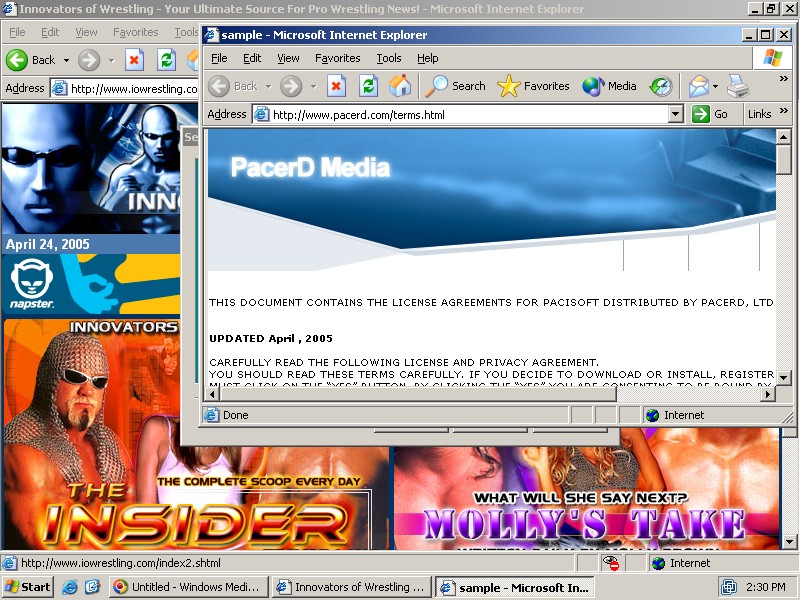
Task: Click the 2:30 PM clock in the system tray
Action: click(765, 587)
